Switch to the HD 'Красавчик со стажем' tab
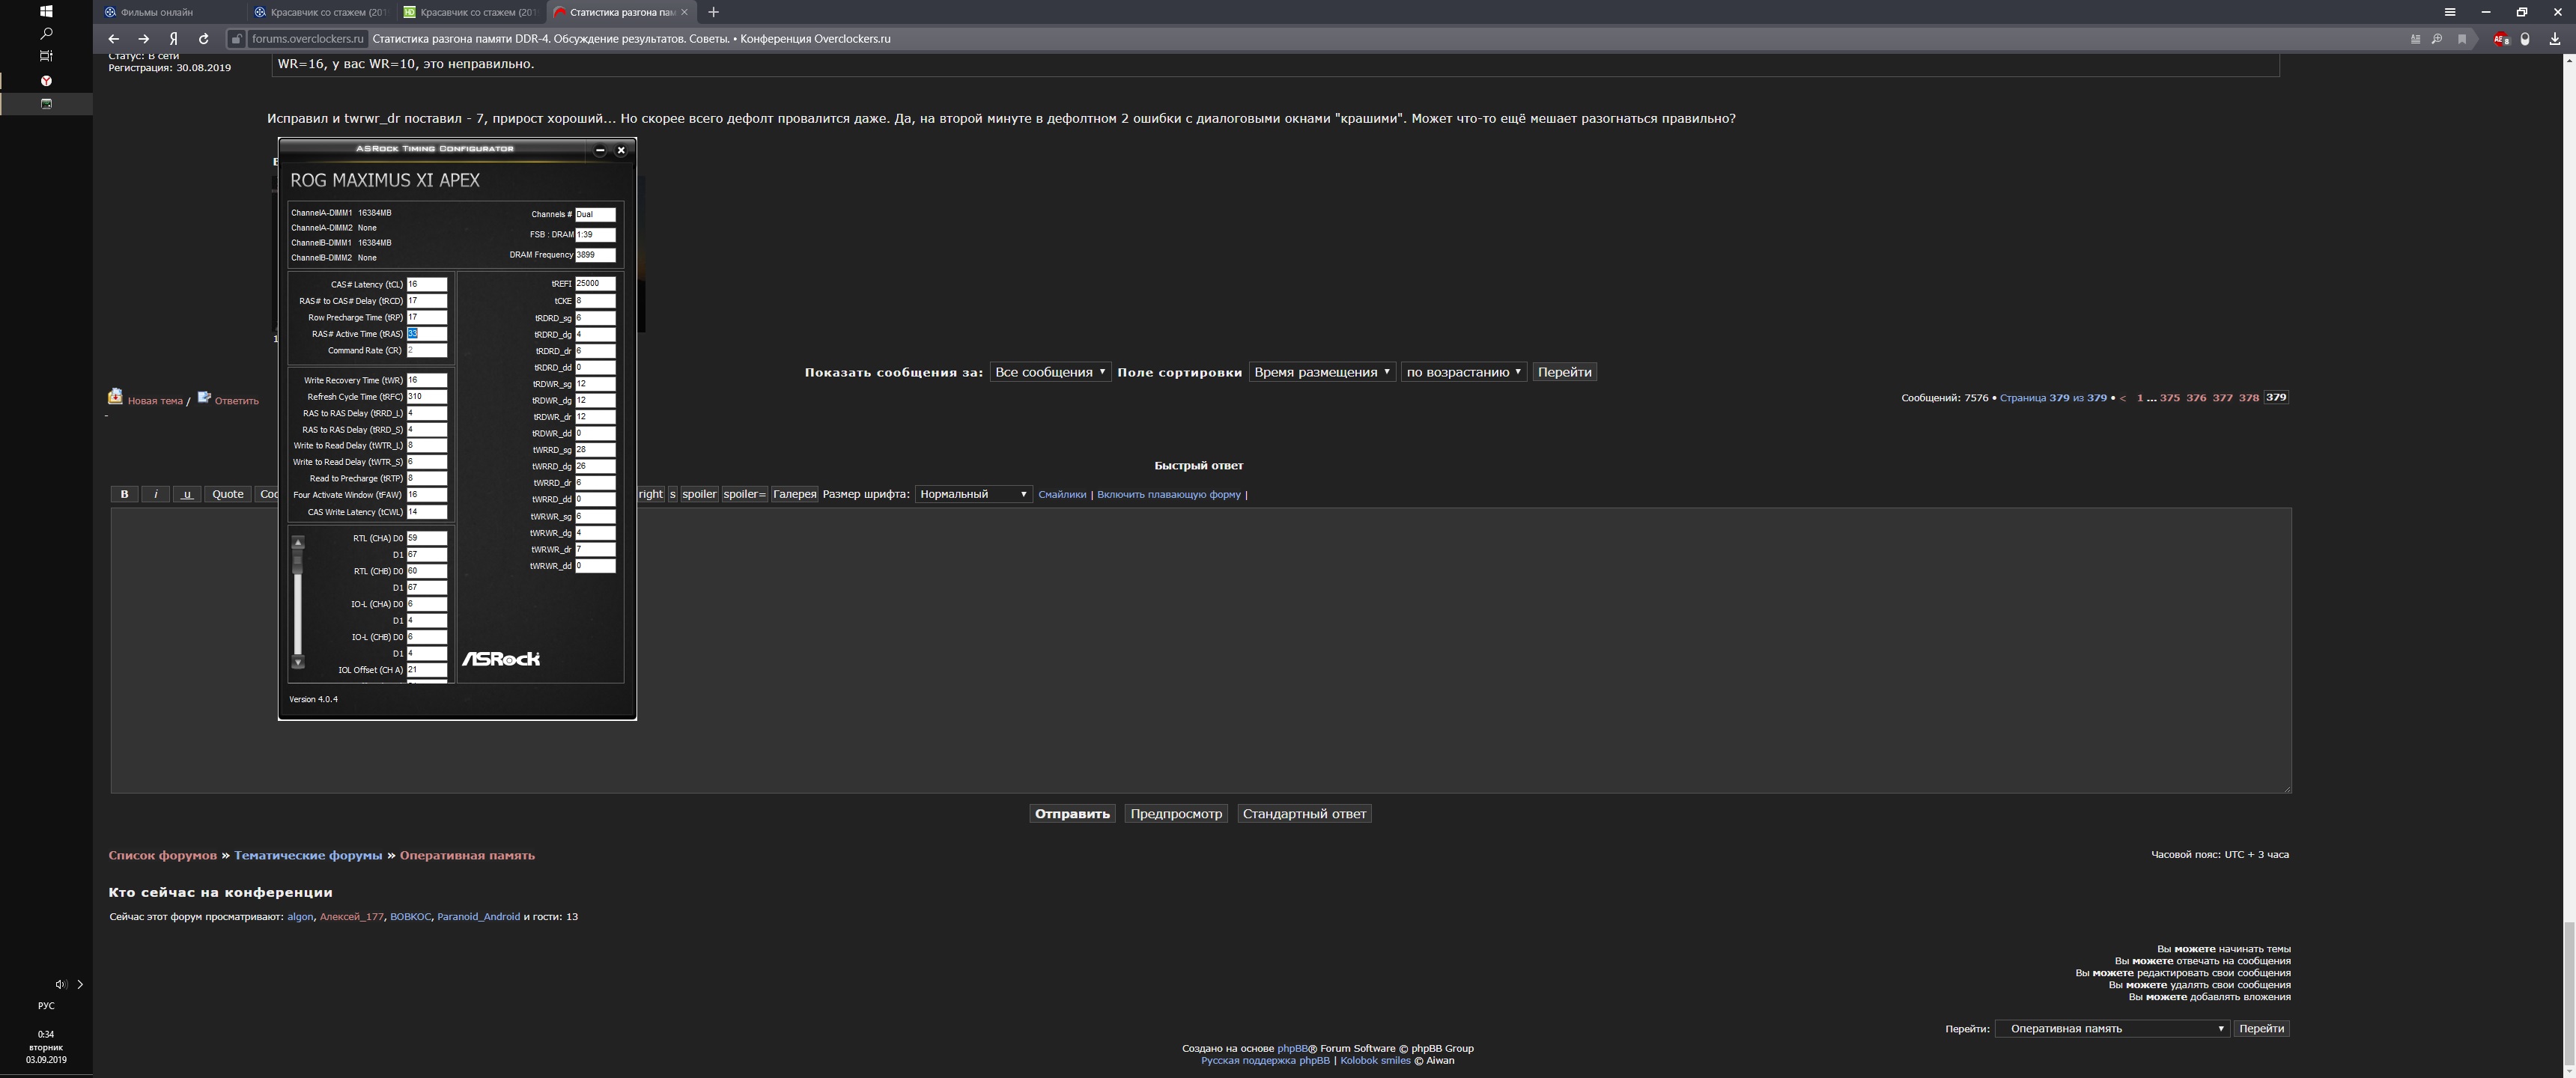The height and width of the screenshot is (1078, 2576). click(x=470, y=12)
